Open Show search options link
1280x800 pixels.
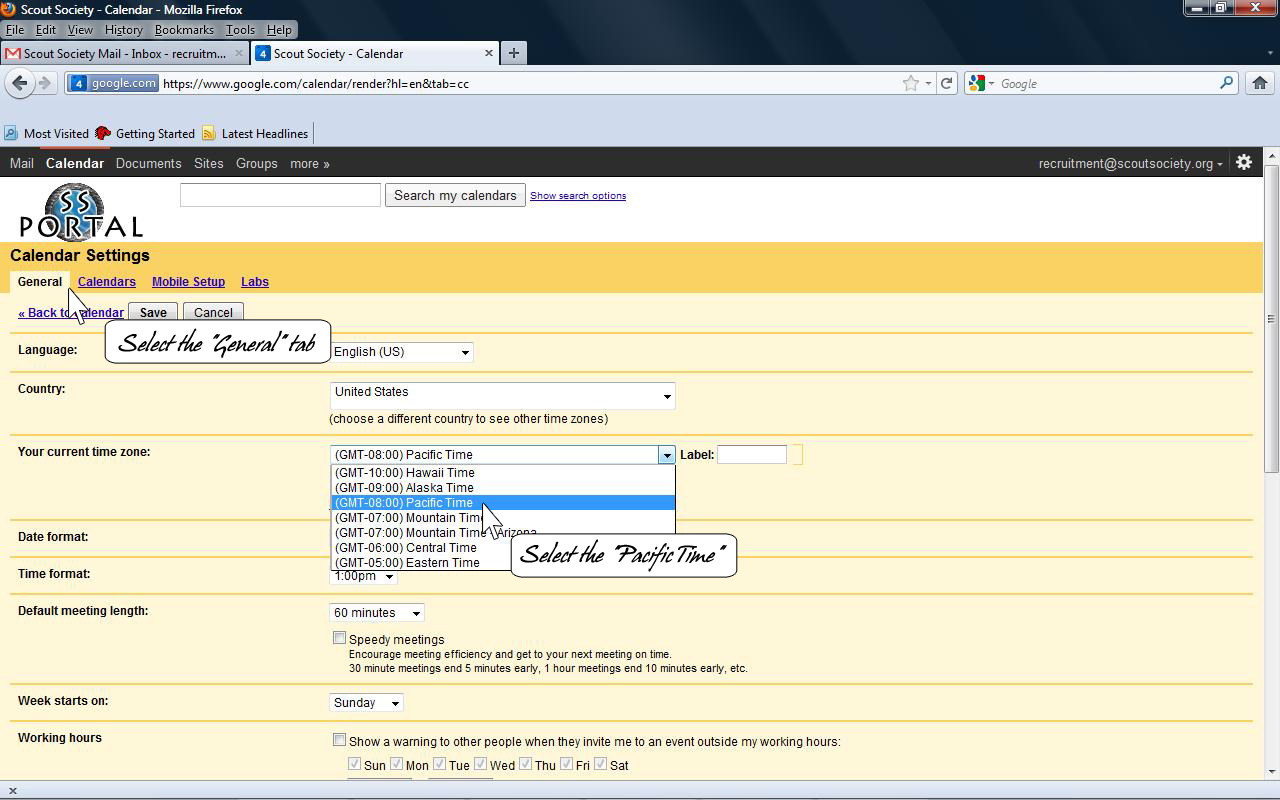[578, 196]
